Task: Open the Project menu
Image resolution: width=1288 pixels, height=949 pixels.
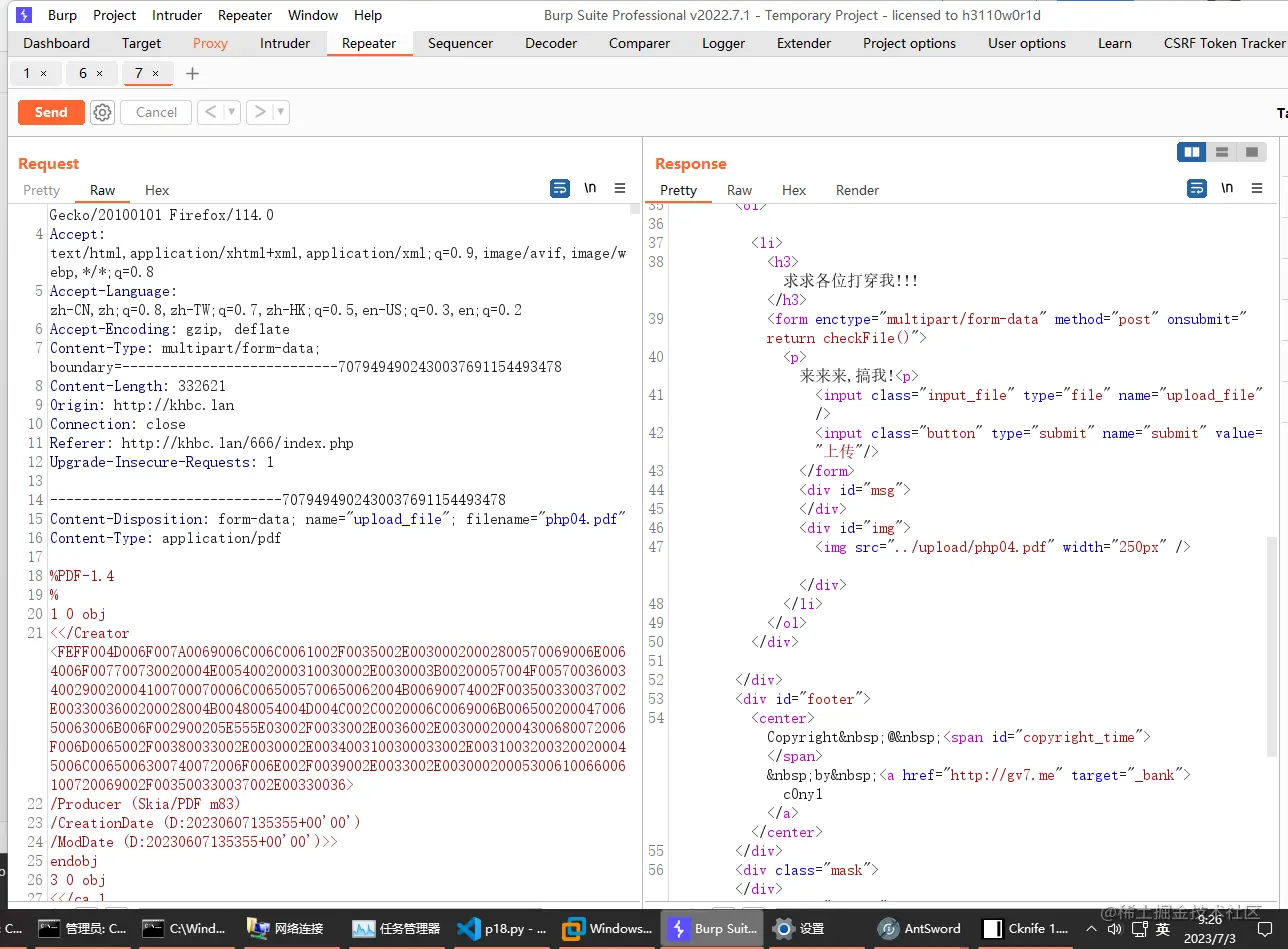Action: pyautogui.click(x=115, y=15)
